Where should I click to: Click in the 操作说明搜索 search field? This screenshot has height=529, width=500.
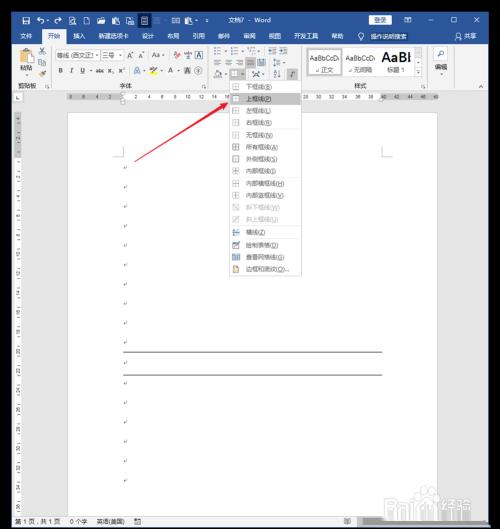[x=388, y=36]
